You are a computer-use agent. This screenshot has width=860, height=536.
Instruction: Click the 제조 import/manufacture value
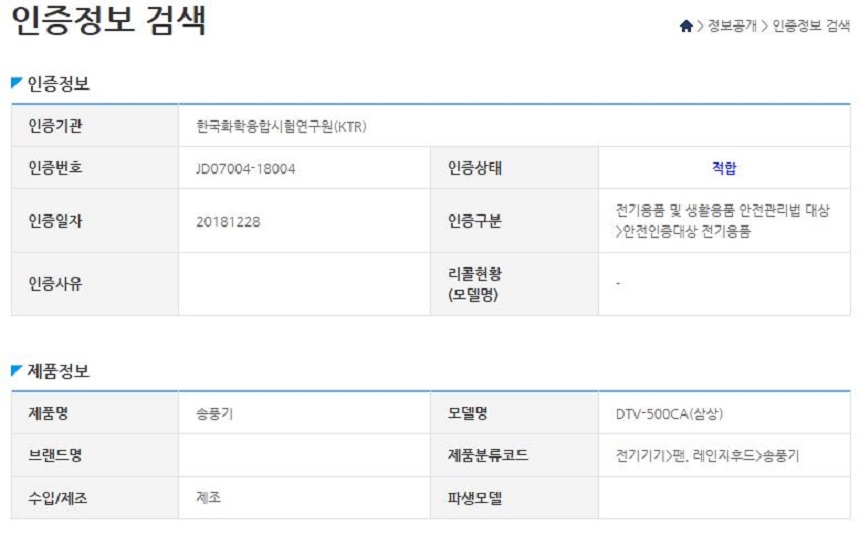pyautogui.click(x=208, y=498)
